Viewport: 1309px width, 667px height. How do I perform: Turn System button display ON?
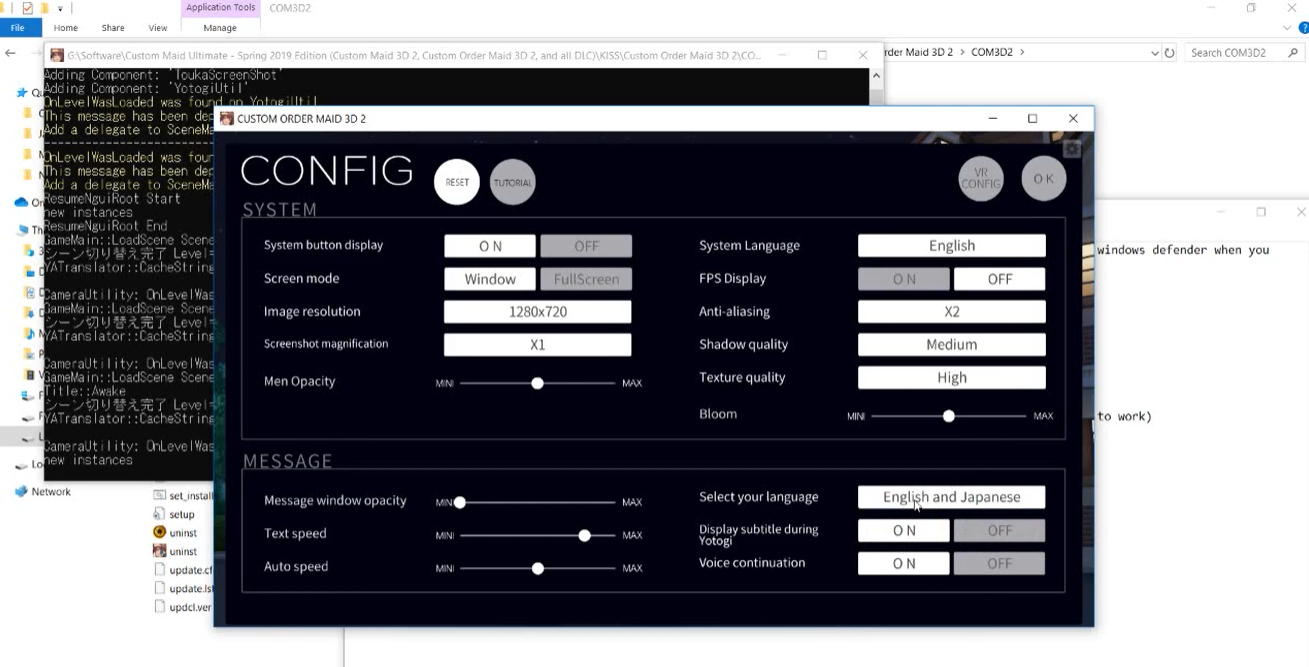click(490, 246)
